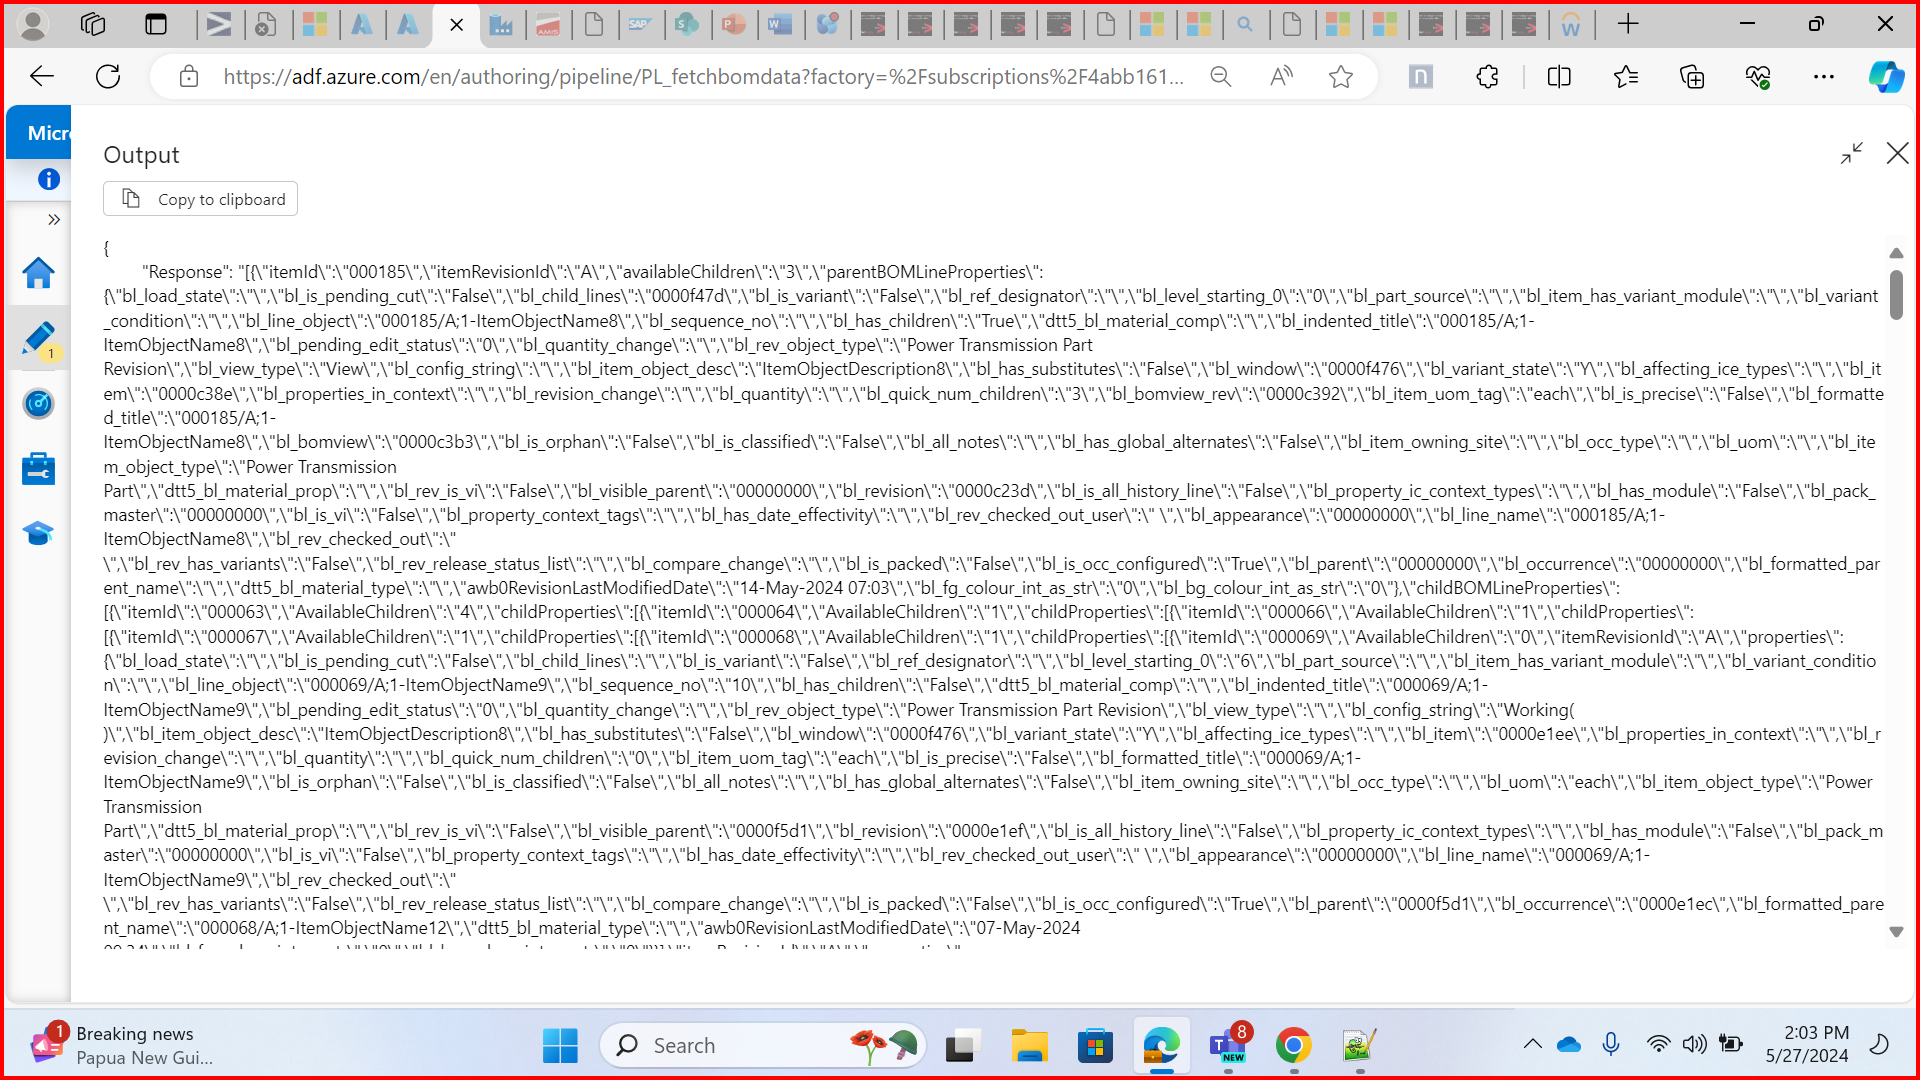Expand the left navigation with the double chevron
The height and width of the screenshot is (1080, 1920).
54,219
